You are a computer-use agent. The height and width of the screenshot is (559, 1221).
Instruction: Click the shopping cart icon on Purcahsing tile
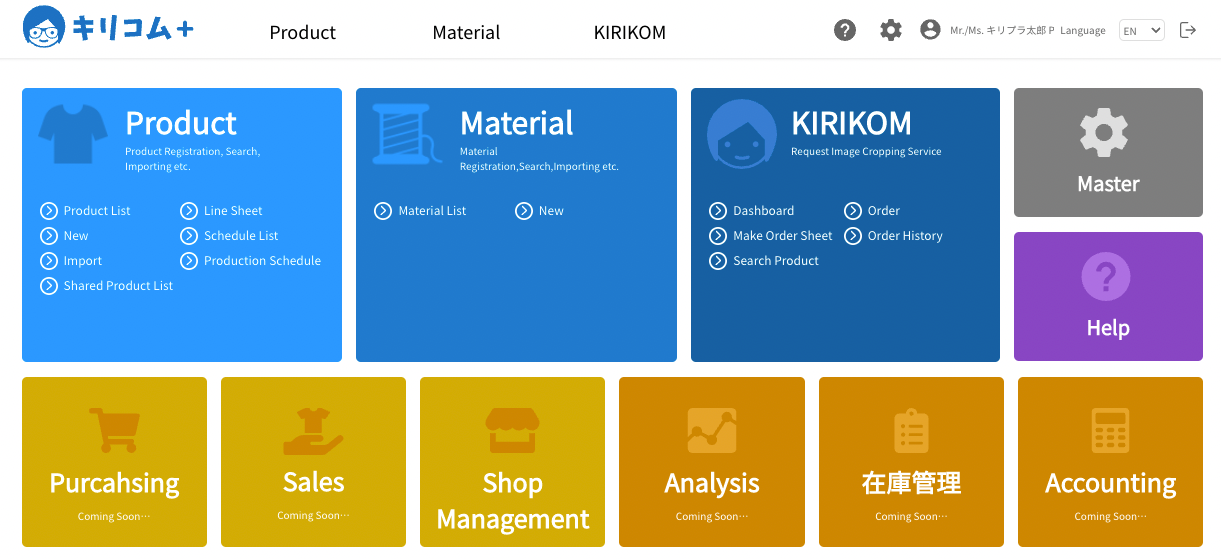[x=113, y=430]
